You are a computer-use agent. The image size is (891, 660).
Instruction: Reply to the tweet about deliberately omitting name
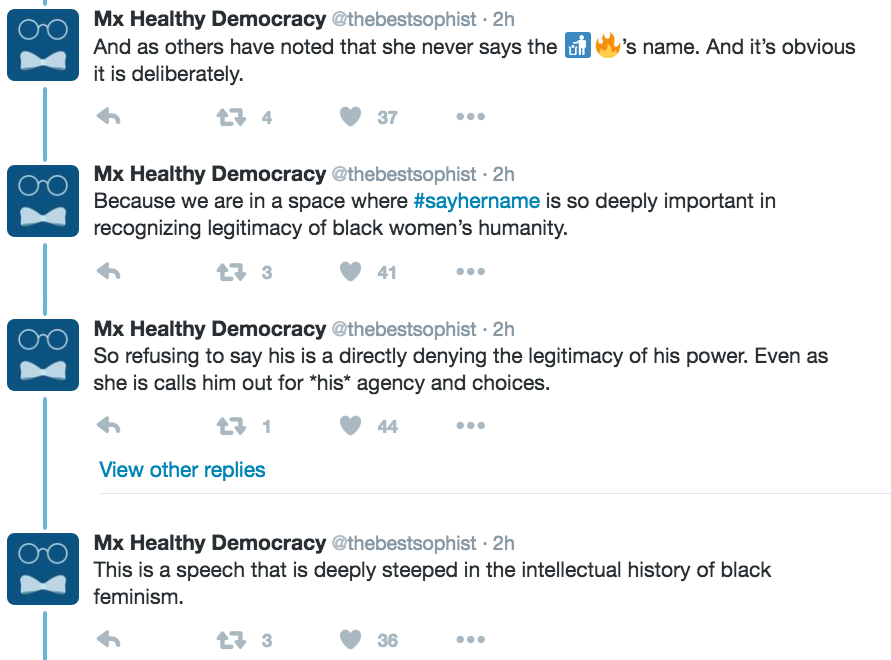(108, 117)
